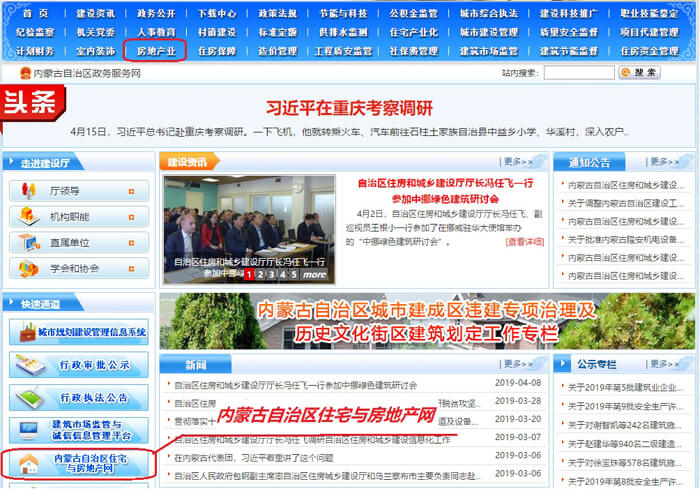Open the 下载中心 menu item
700x491 pixels.
(217, 13)
